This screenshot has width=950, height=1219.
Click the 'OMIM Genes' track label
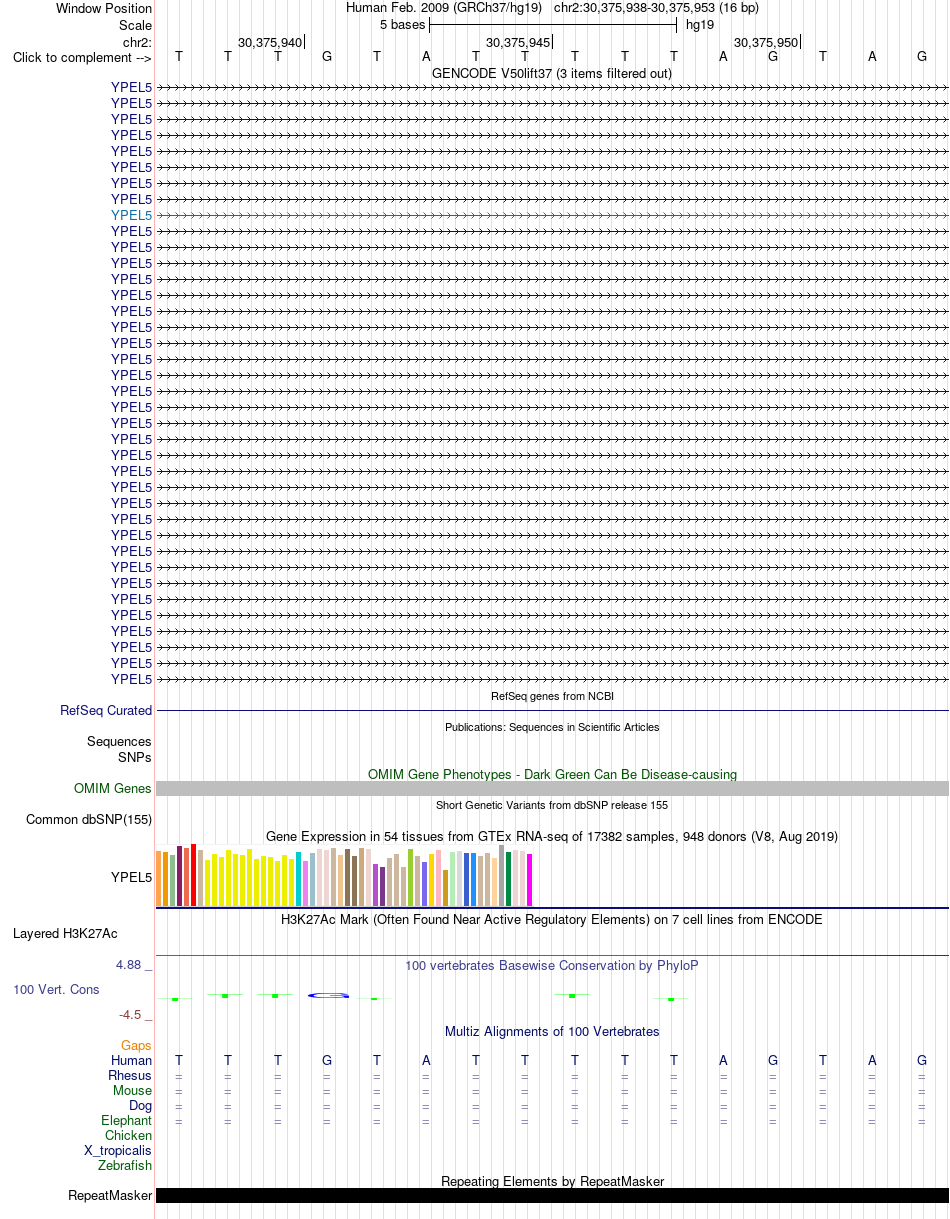113,789
